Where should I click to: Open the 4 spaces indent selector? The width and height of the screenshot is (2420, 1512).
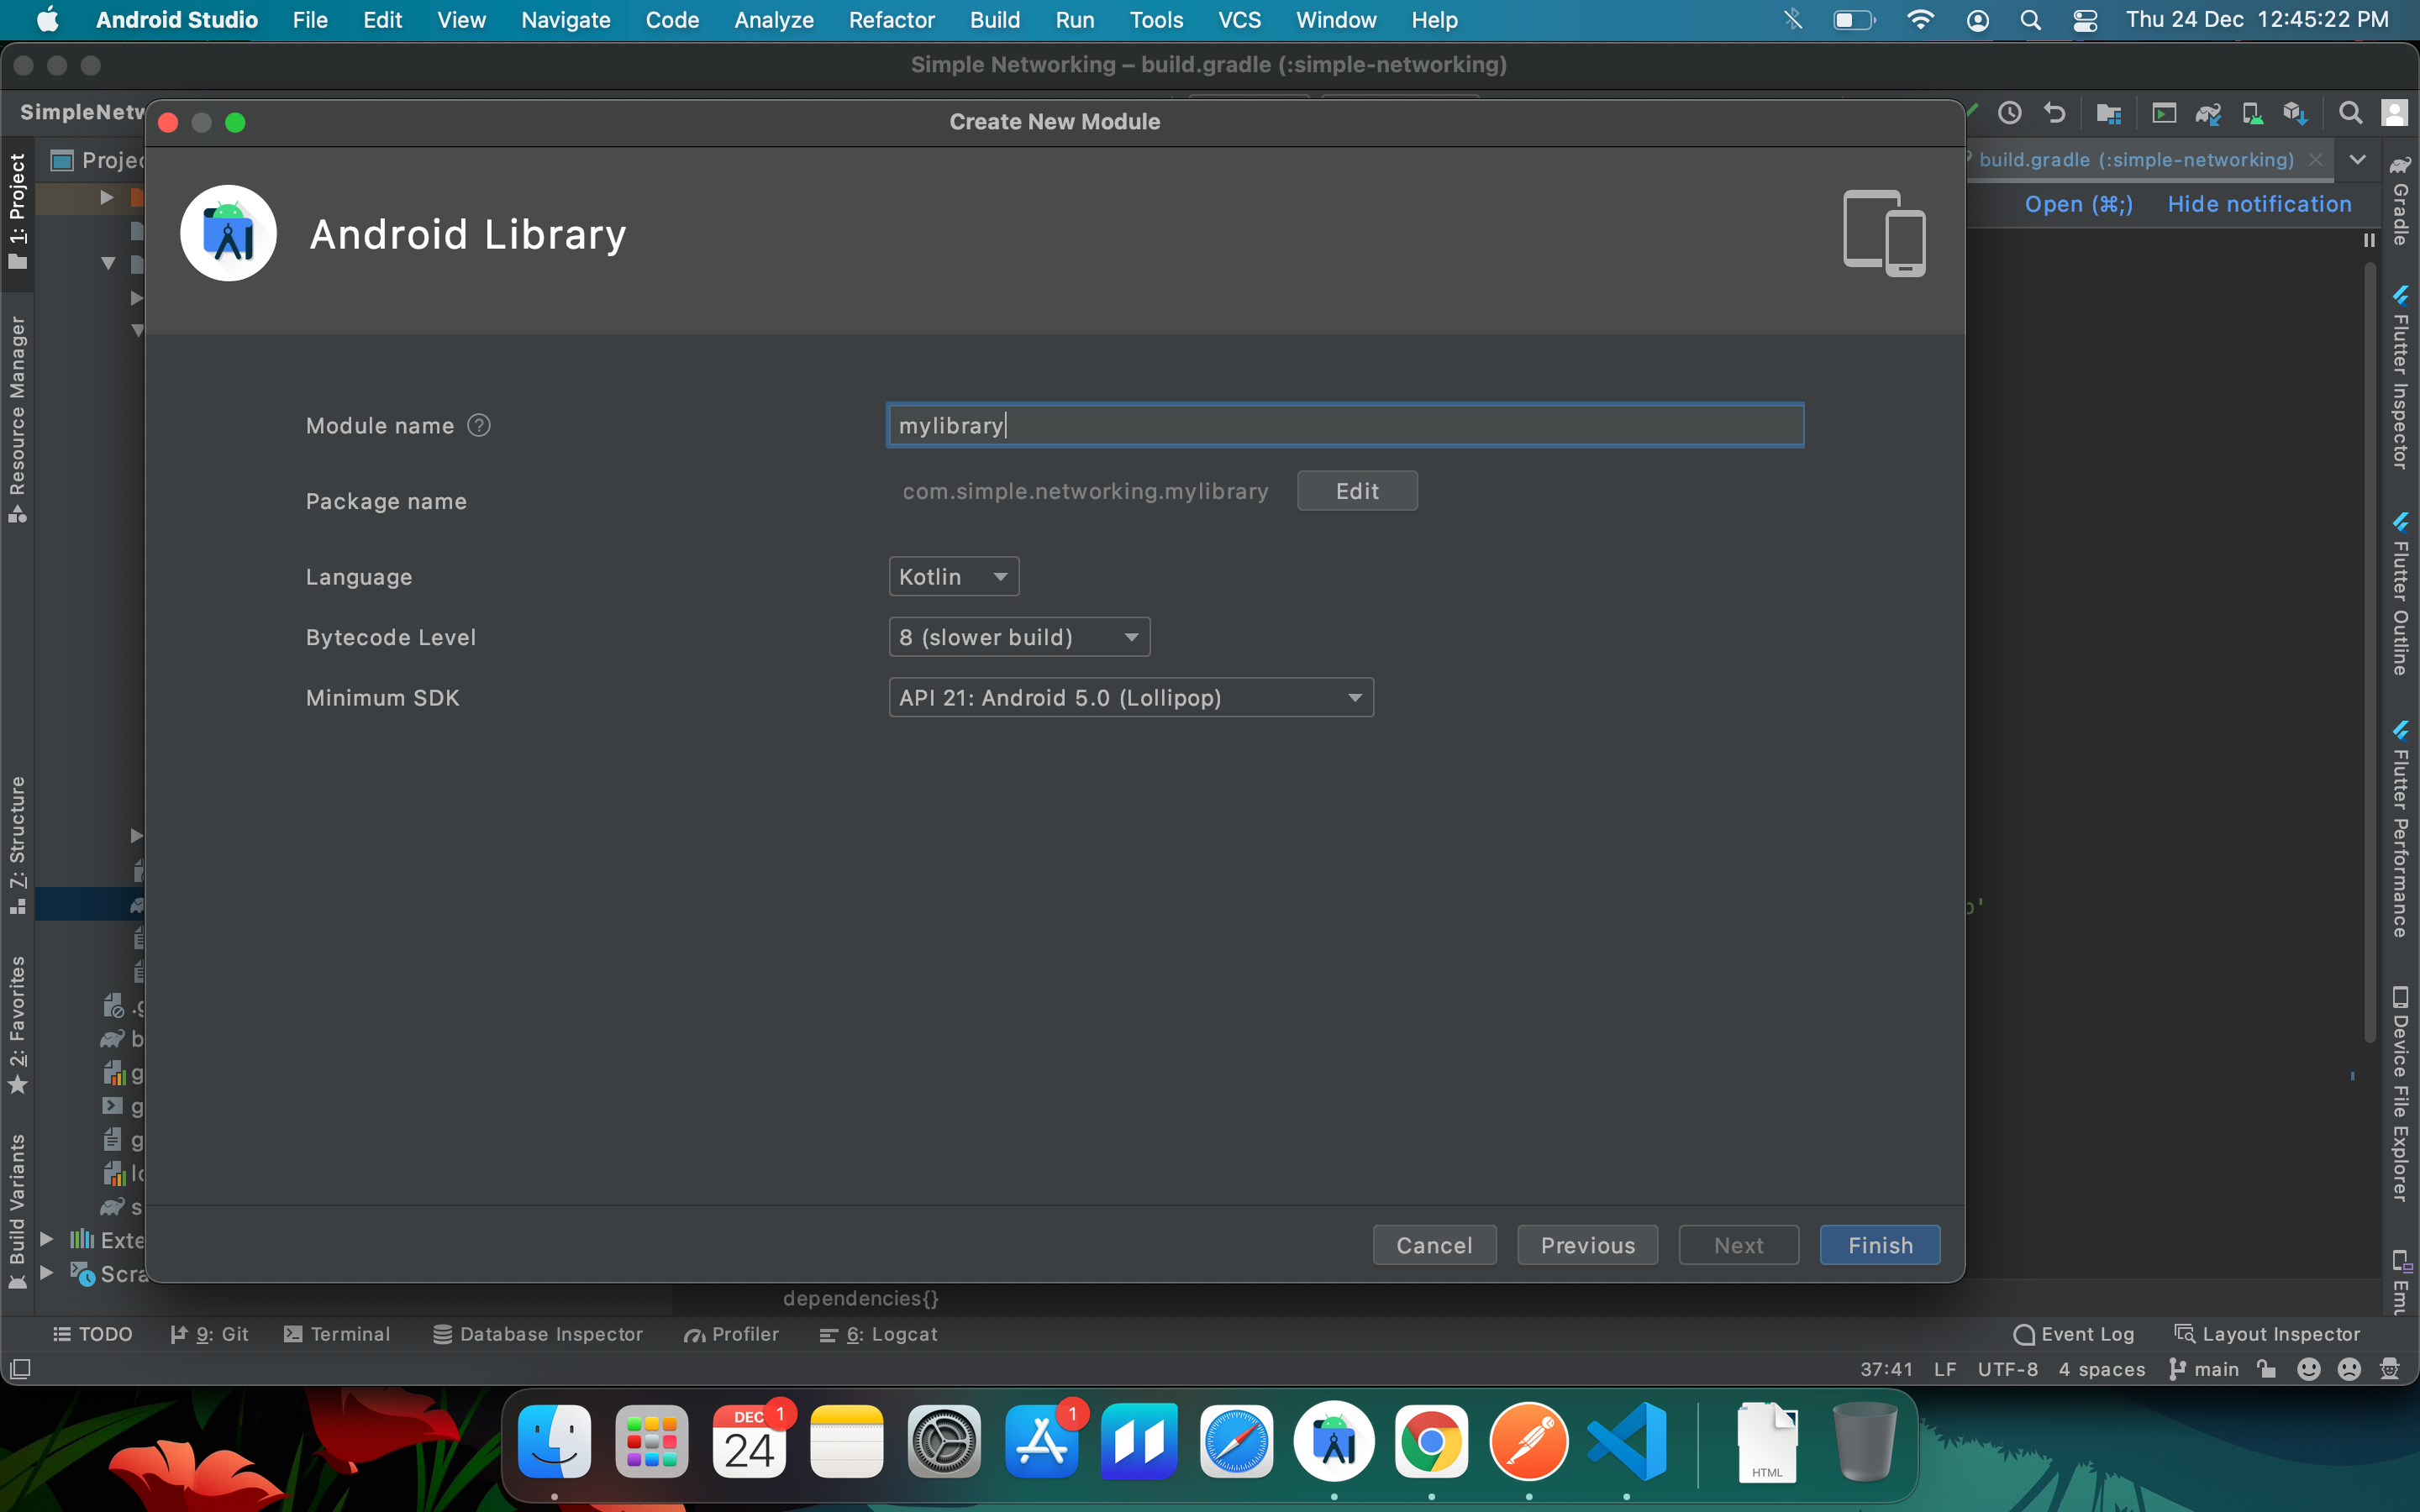[x=2101, y=1369]
